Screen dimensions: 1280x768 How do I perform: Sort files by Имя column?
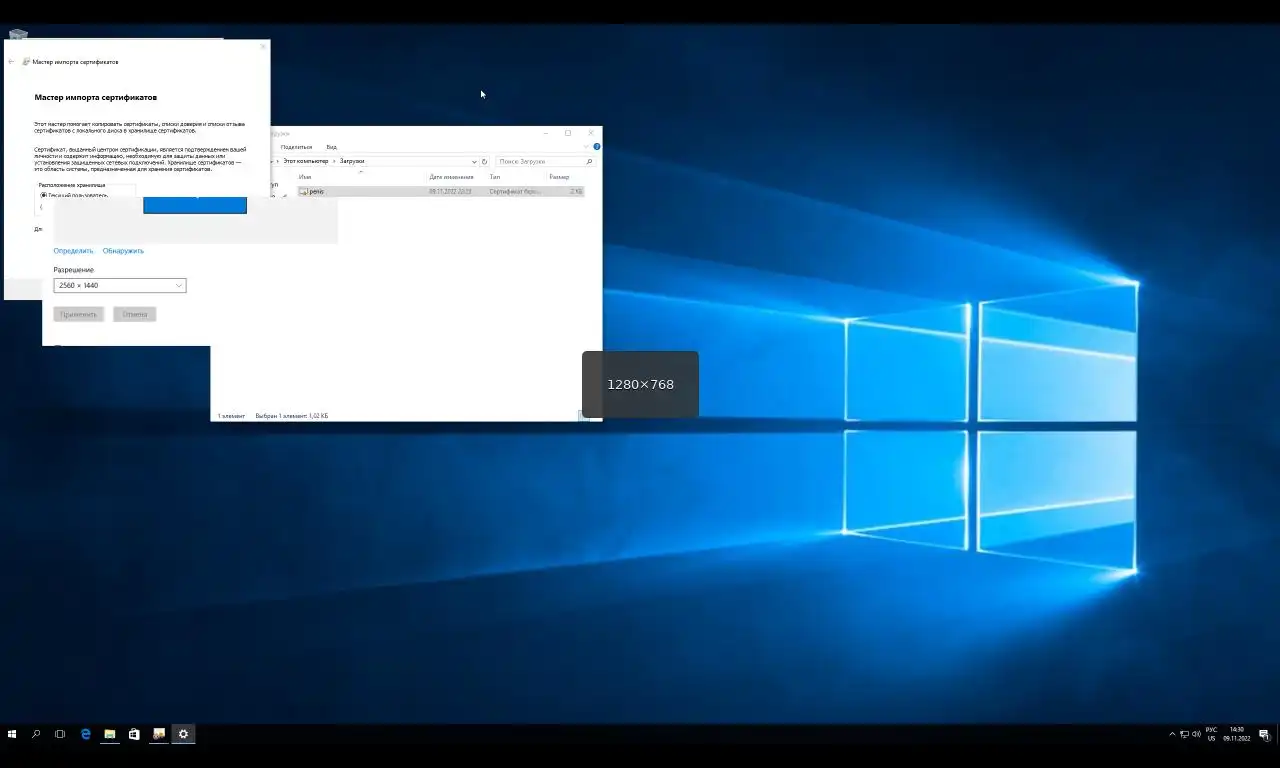tap(305, 177)
